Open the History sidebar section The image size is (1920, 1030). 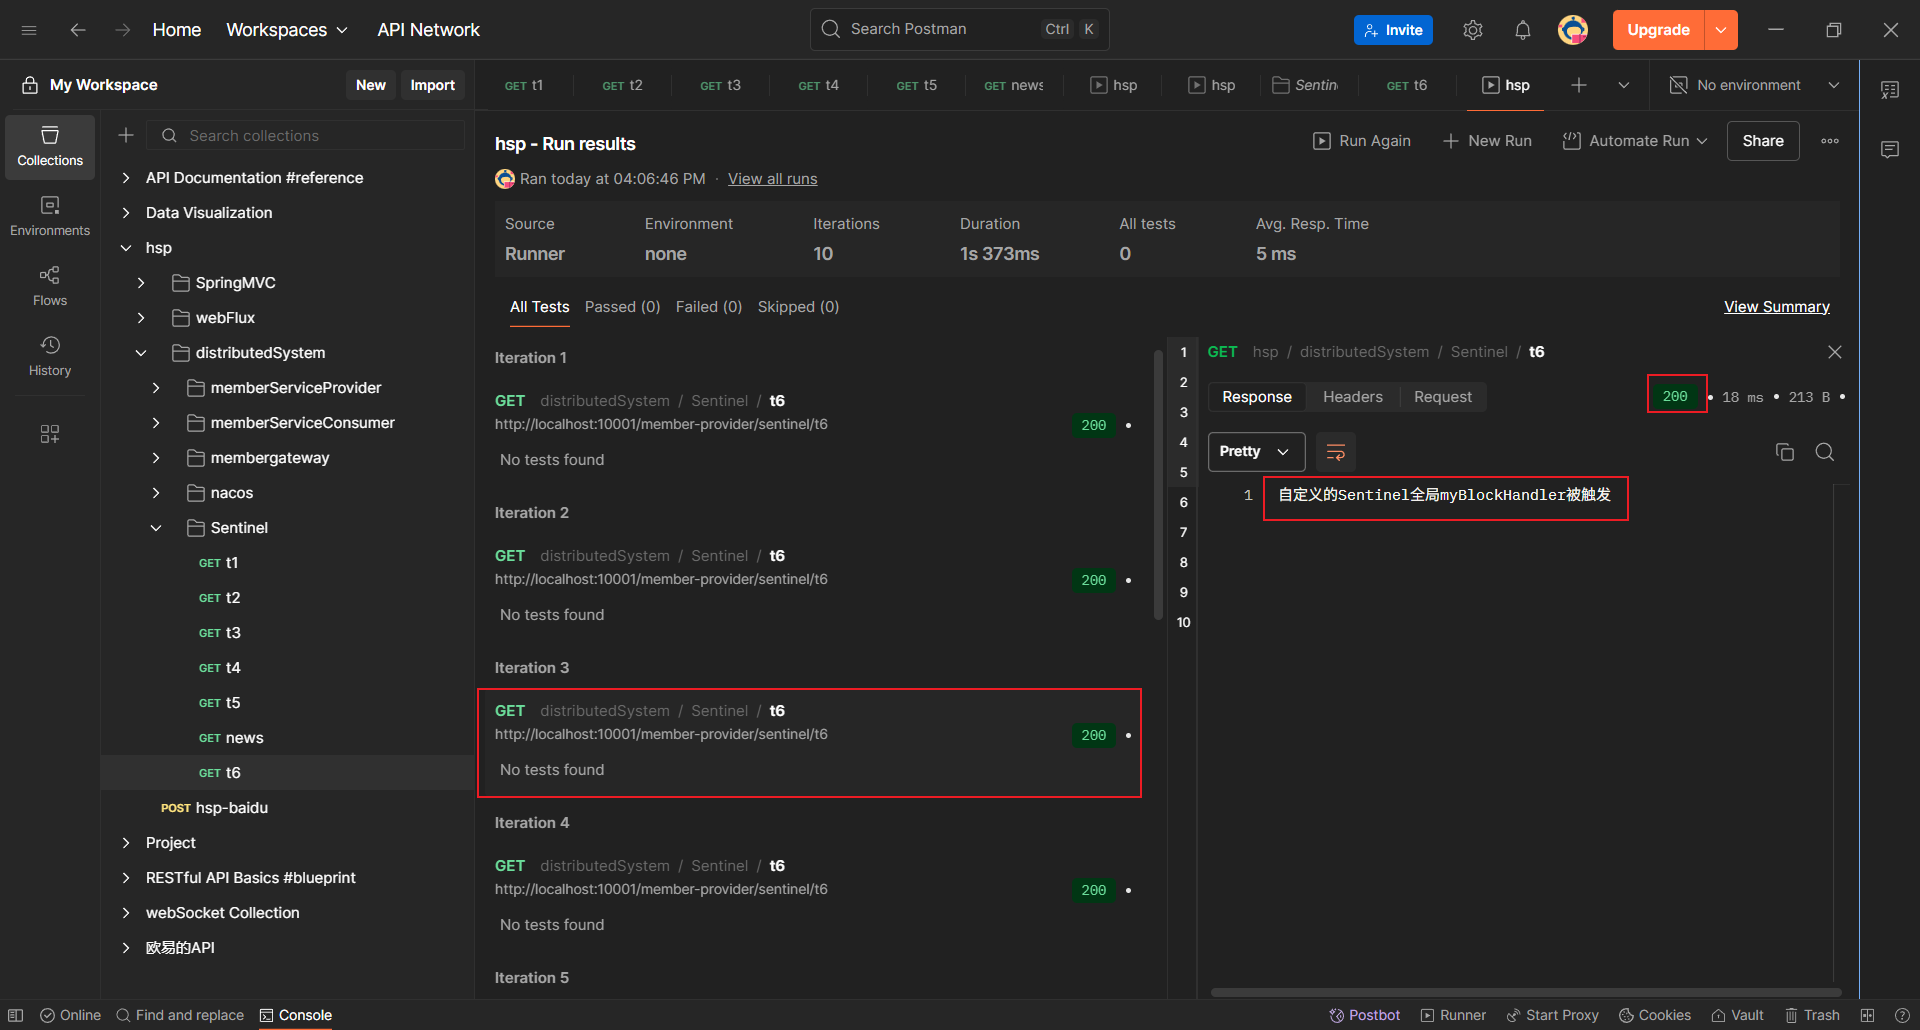[50, 356]
